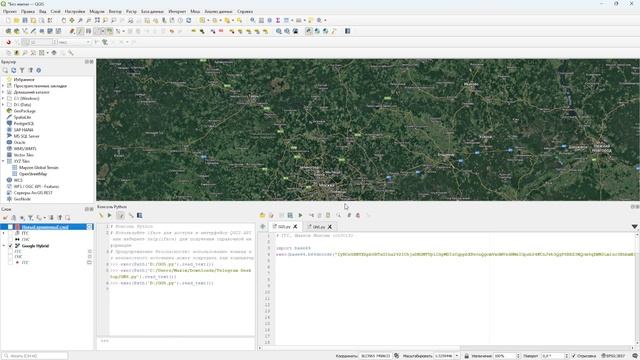Viewport: 640px width, 360px height.
Task: Open the editor tab list dropdown arrow
Action: point(634,227)
